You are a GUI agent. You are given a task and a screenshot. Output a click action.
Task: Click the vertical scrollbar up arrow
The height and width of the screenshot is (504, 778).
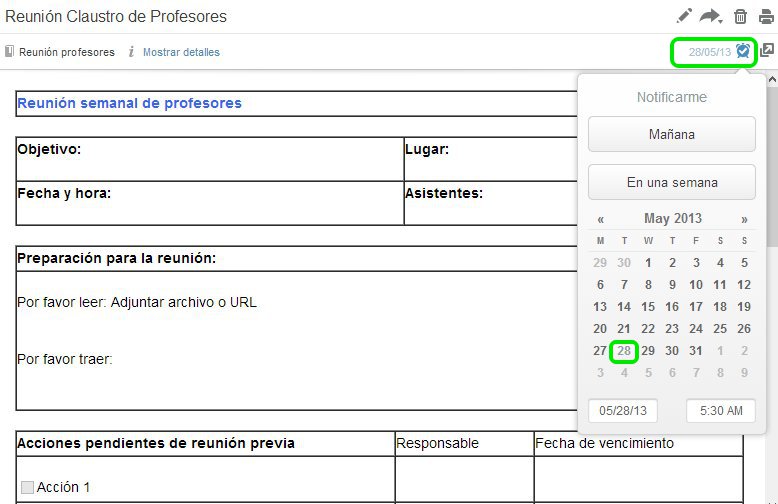(x=772, y=79)
